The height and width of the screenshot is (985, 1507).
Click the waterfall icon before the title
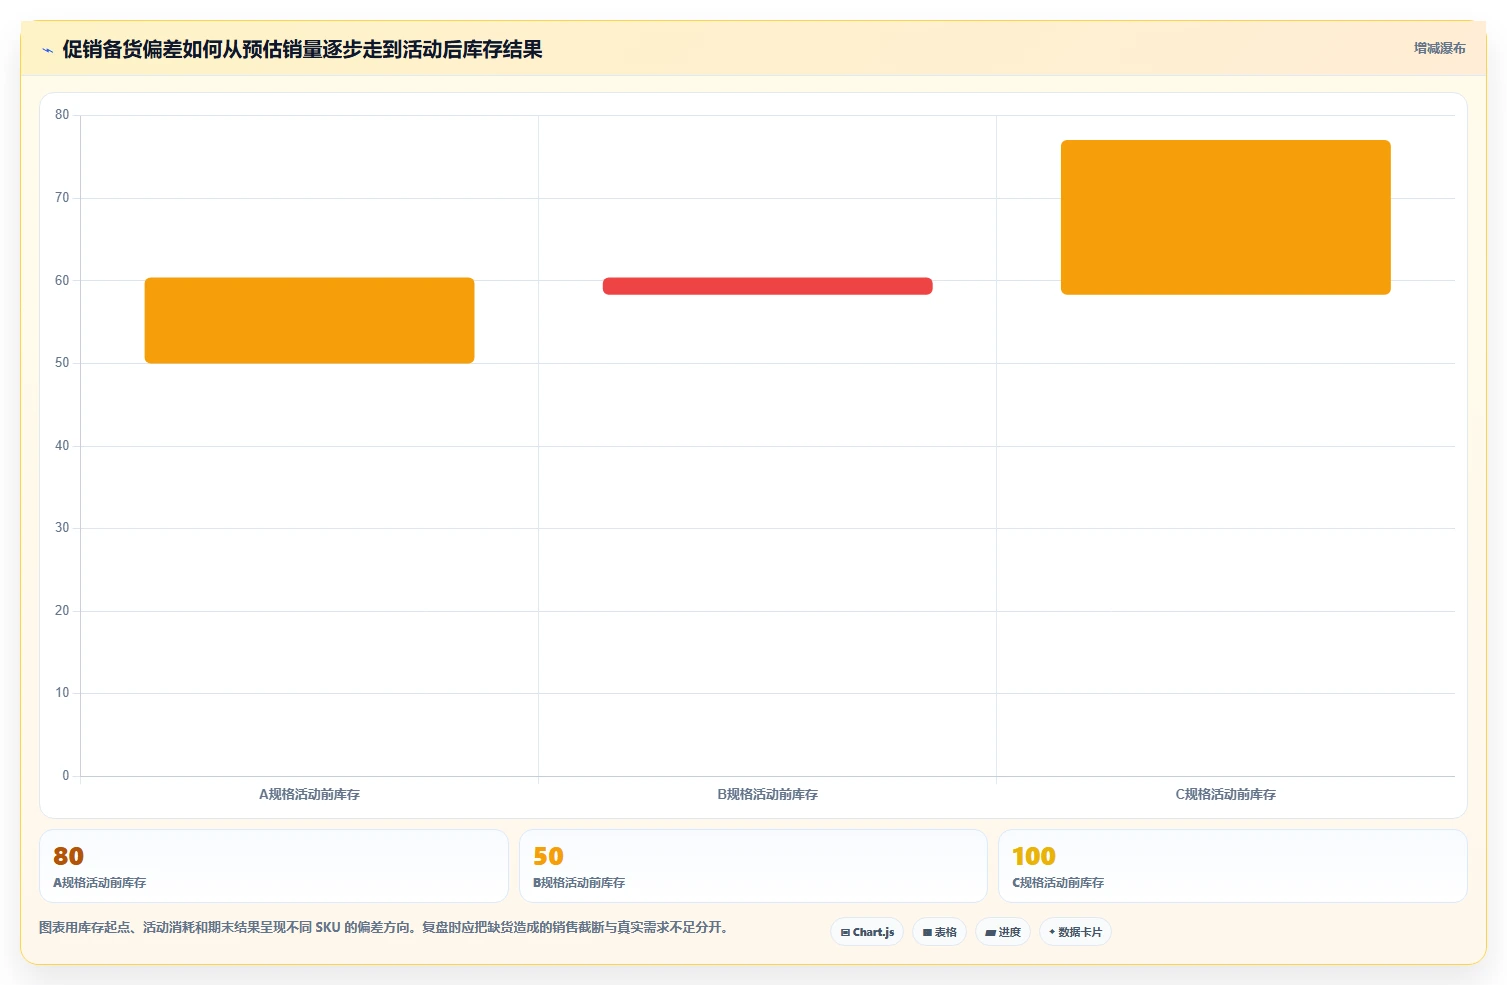47,50
